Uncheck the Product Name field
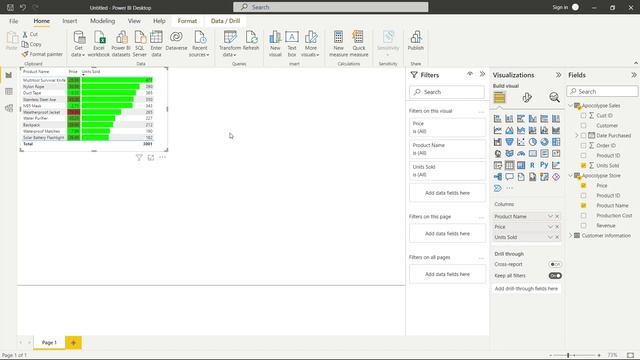The height and width of the screenshot is (360, 640). [x=583, y=206]
